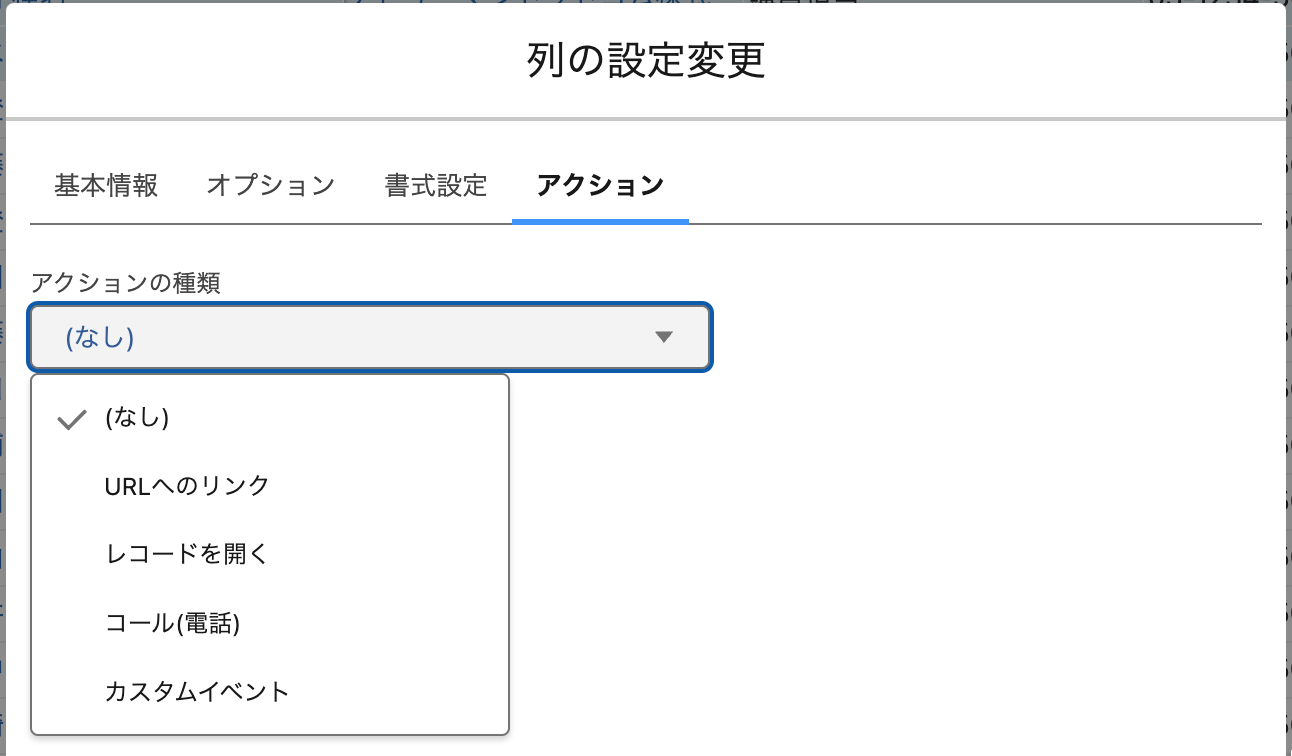Click the blue underline below the アクション tab

pyautogui.click(x=600, y=221)
